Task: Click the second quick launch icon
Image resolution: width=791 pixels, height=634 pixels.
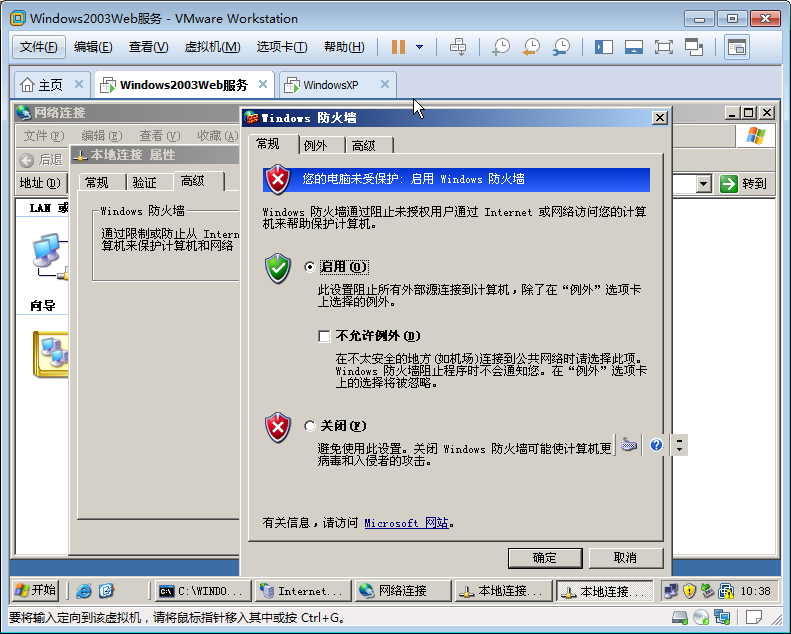Action: point(106,591)
